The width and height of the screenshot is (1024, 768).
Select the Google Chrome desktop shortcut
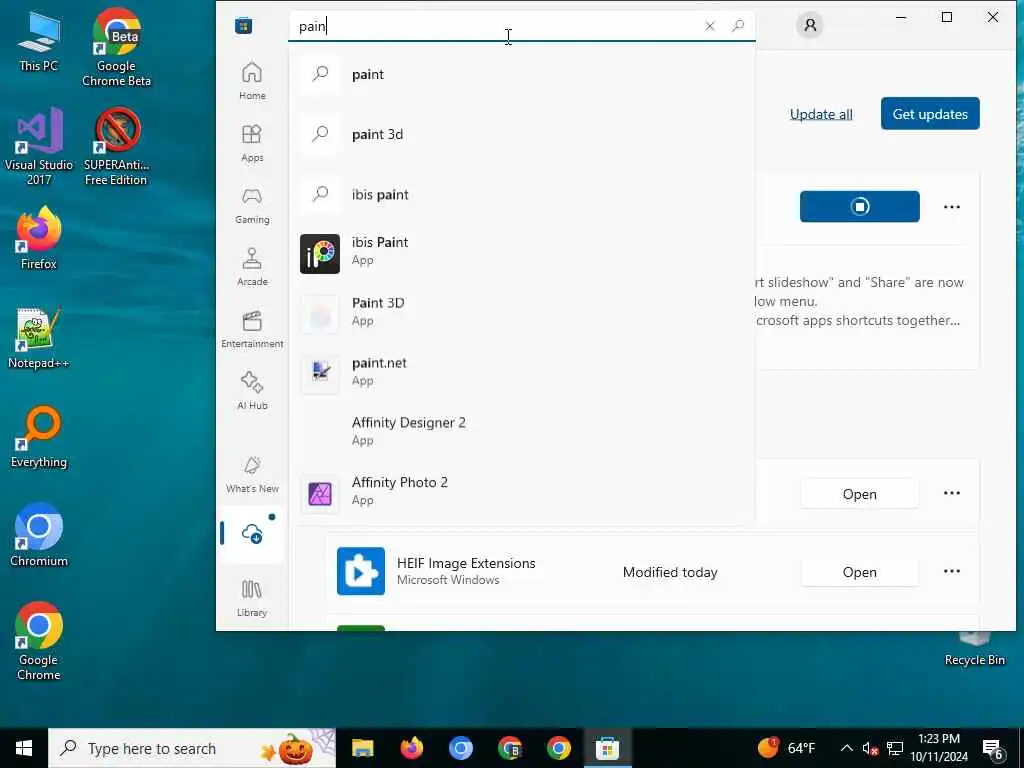39,641
